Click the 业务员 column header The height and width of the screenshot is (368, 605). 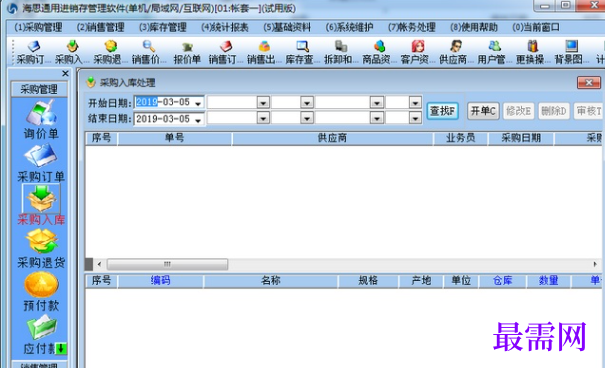tap(460, 138)
